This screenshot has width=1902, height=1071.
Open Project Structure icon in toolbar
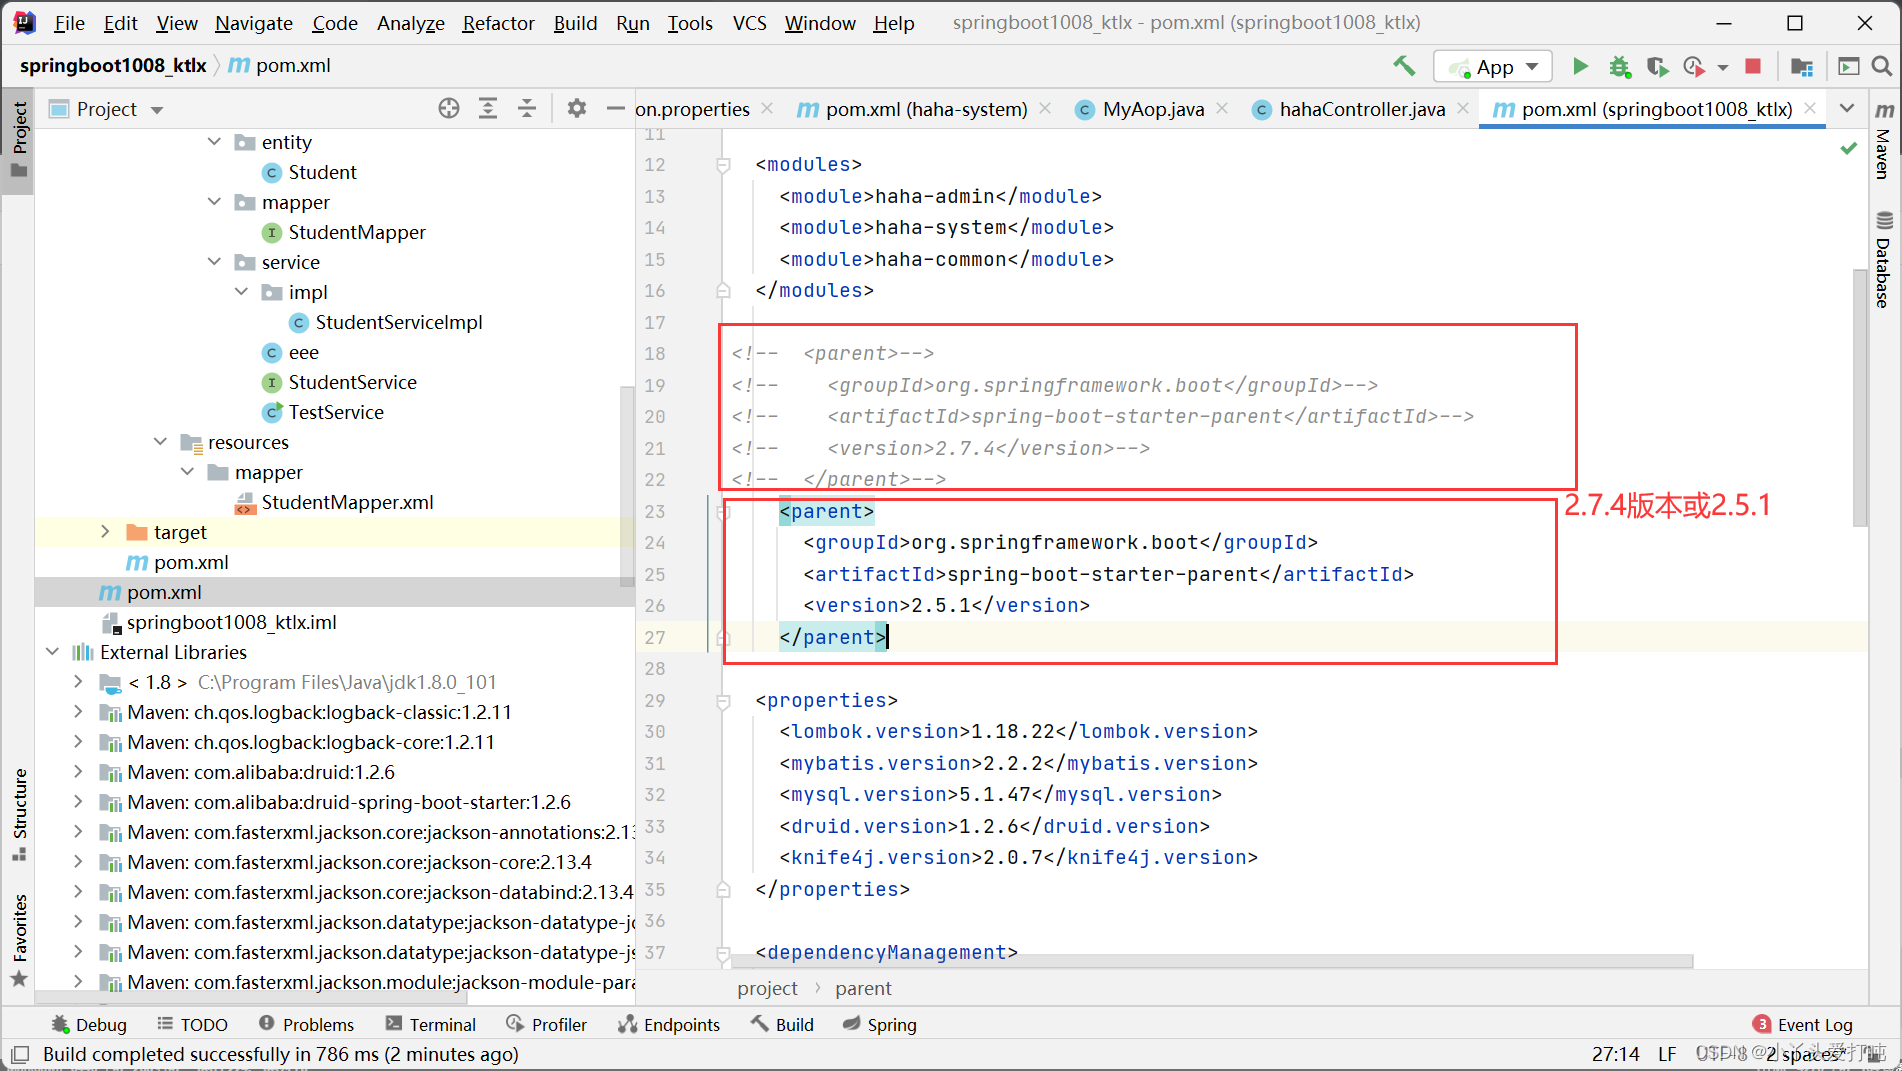coord(1802,66)
